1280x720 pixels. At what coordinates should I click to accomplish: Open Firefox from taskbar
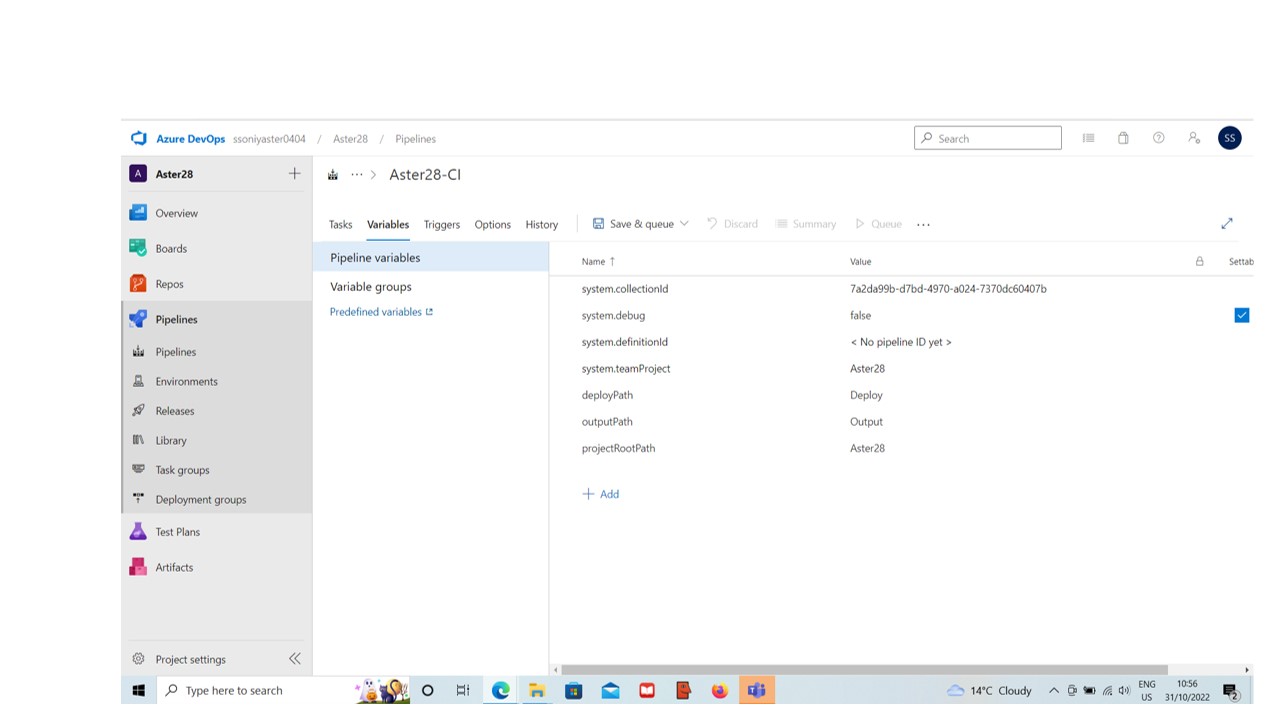pyautogui.click(x=720, y=690)
